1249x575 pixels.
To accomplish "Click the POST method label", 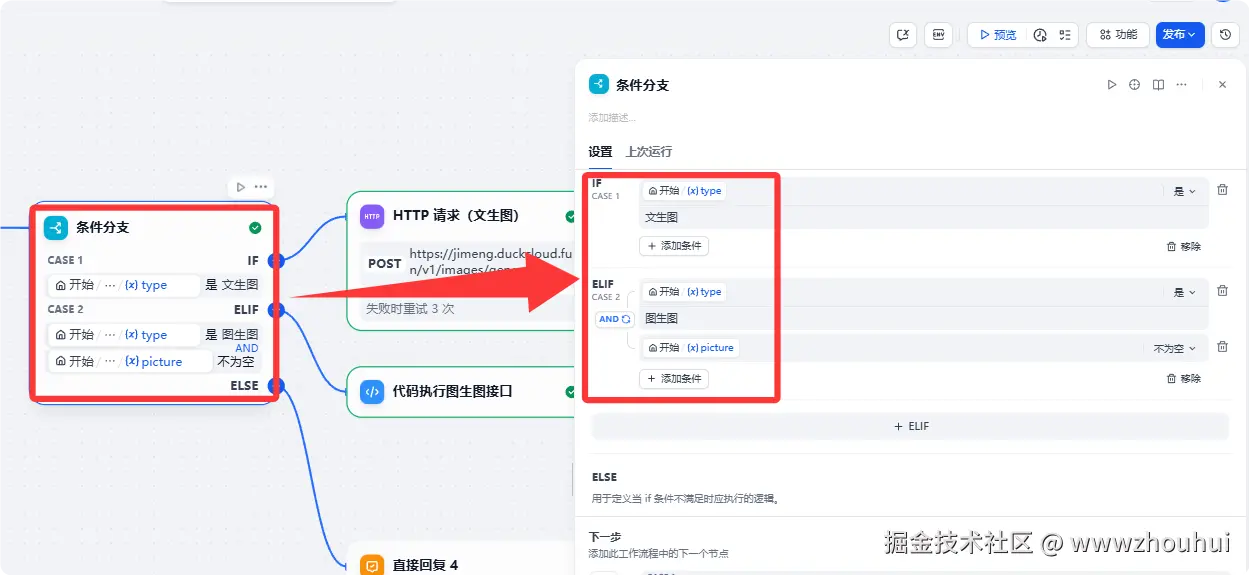I will point(385,264).
